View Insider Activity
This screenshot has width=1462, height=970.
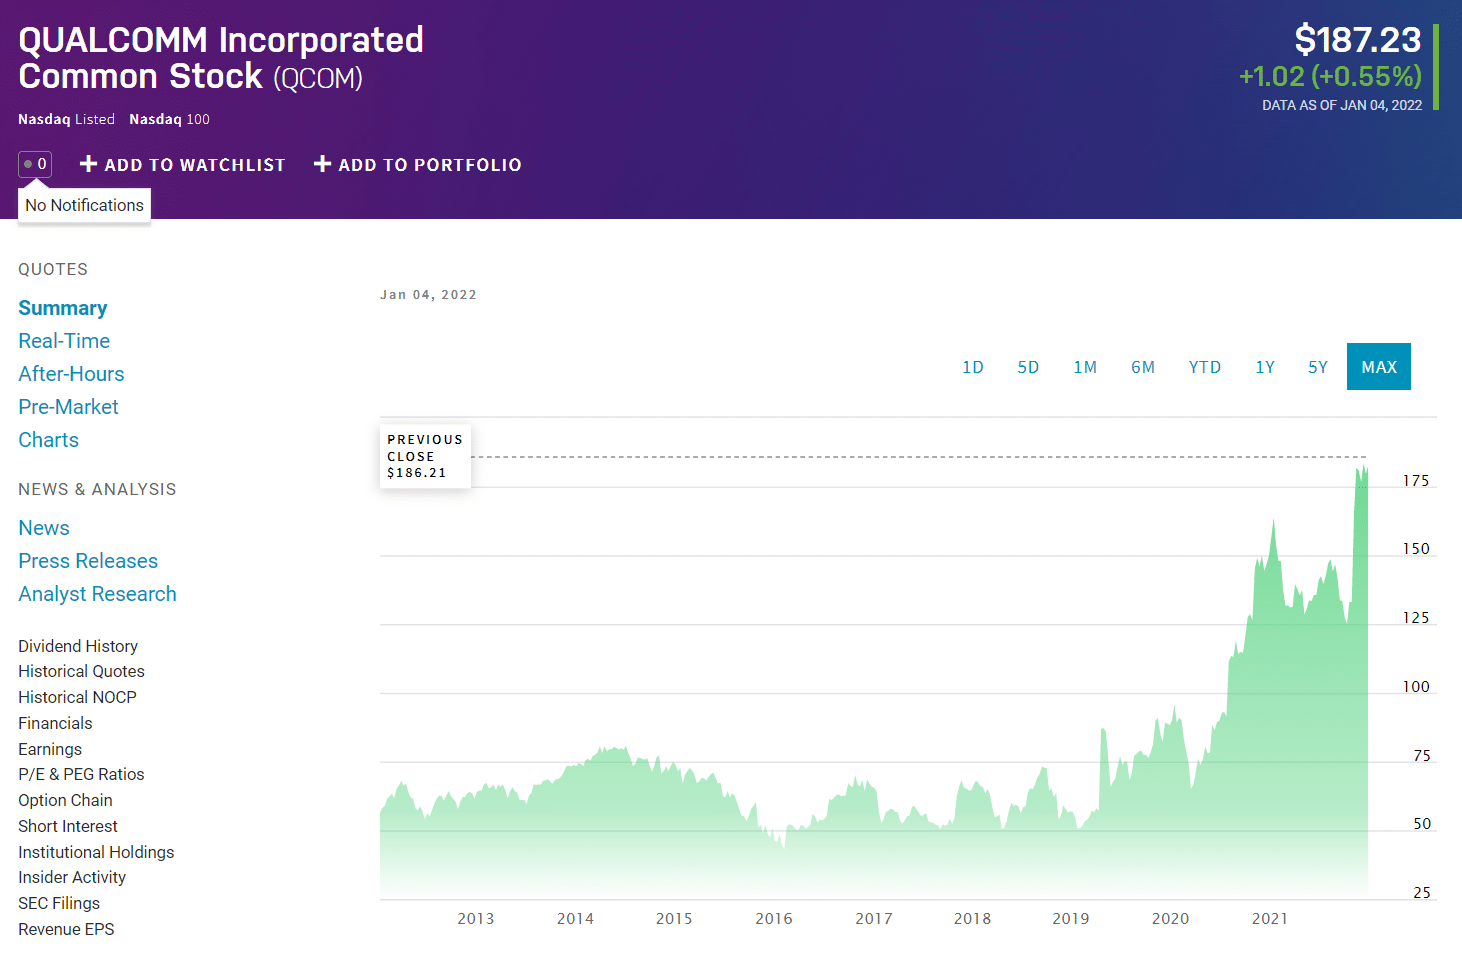pos(72,877)
